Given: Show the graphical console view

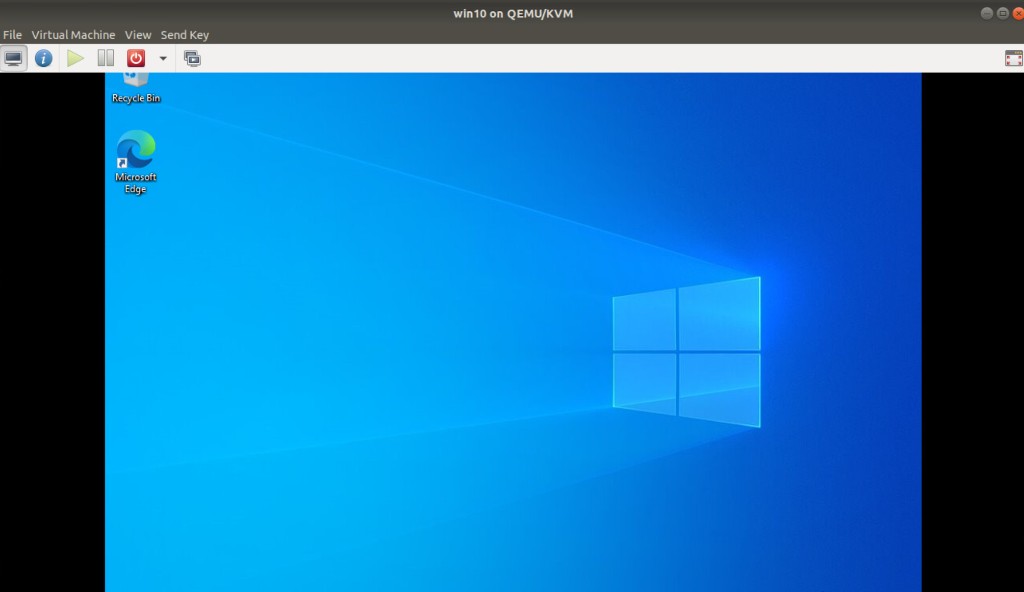Looking at the screenshot, I should click(x=14, y=58).
